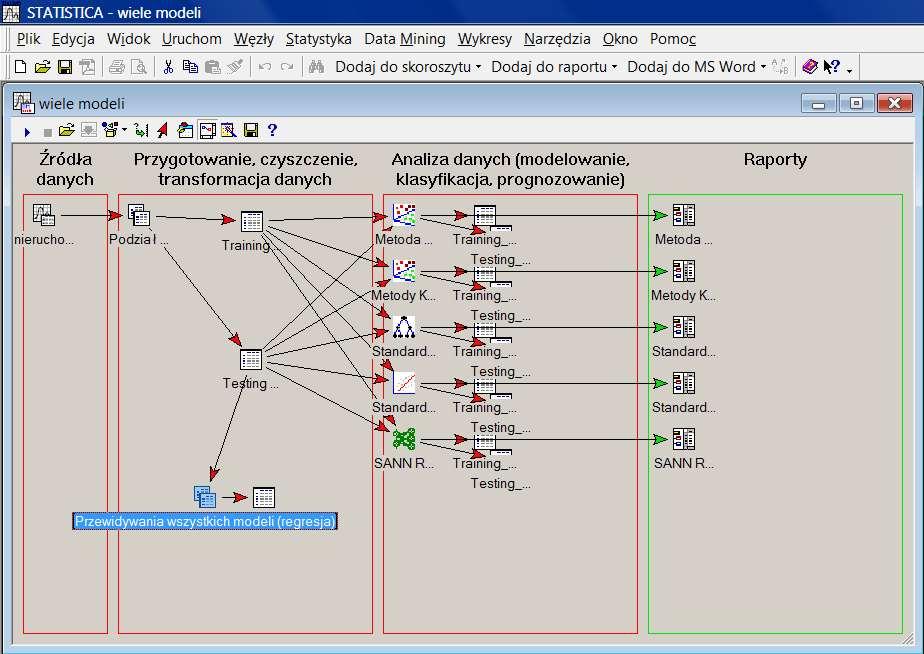Click the gray Stop square in workspace toolbar
The width and height of the screenshot is (924, 654).
[48, 133]
